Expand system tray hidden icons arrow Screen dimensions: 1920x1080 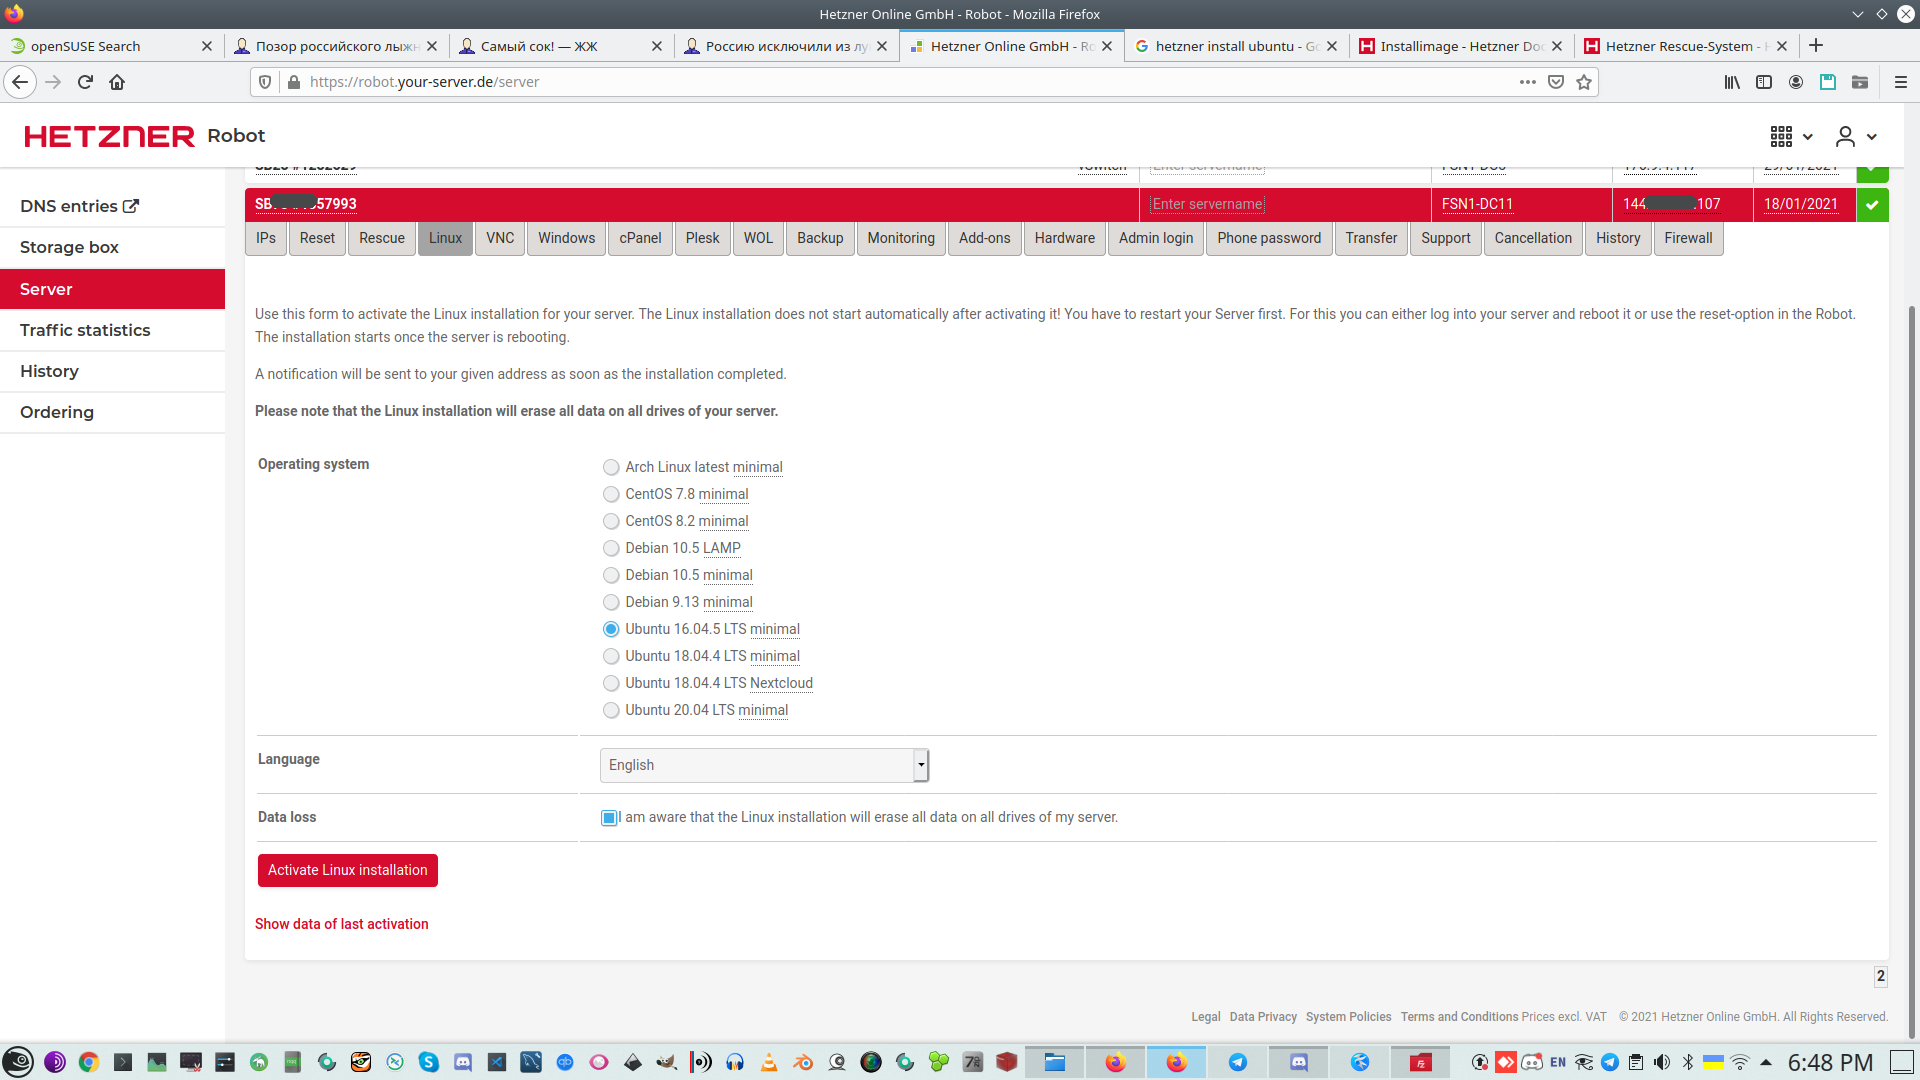point(1766,1062)
